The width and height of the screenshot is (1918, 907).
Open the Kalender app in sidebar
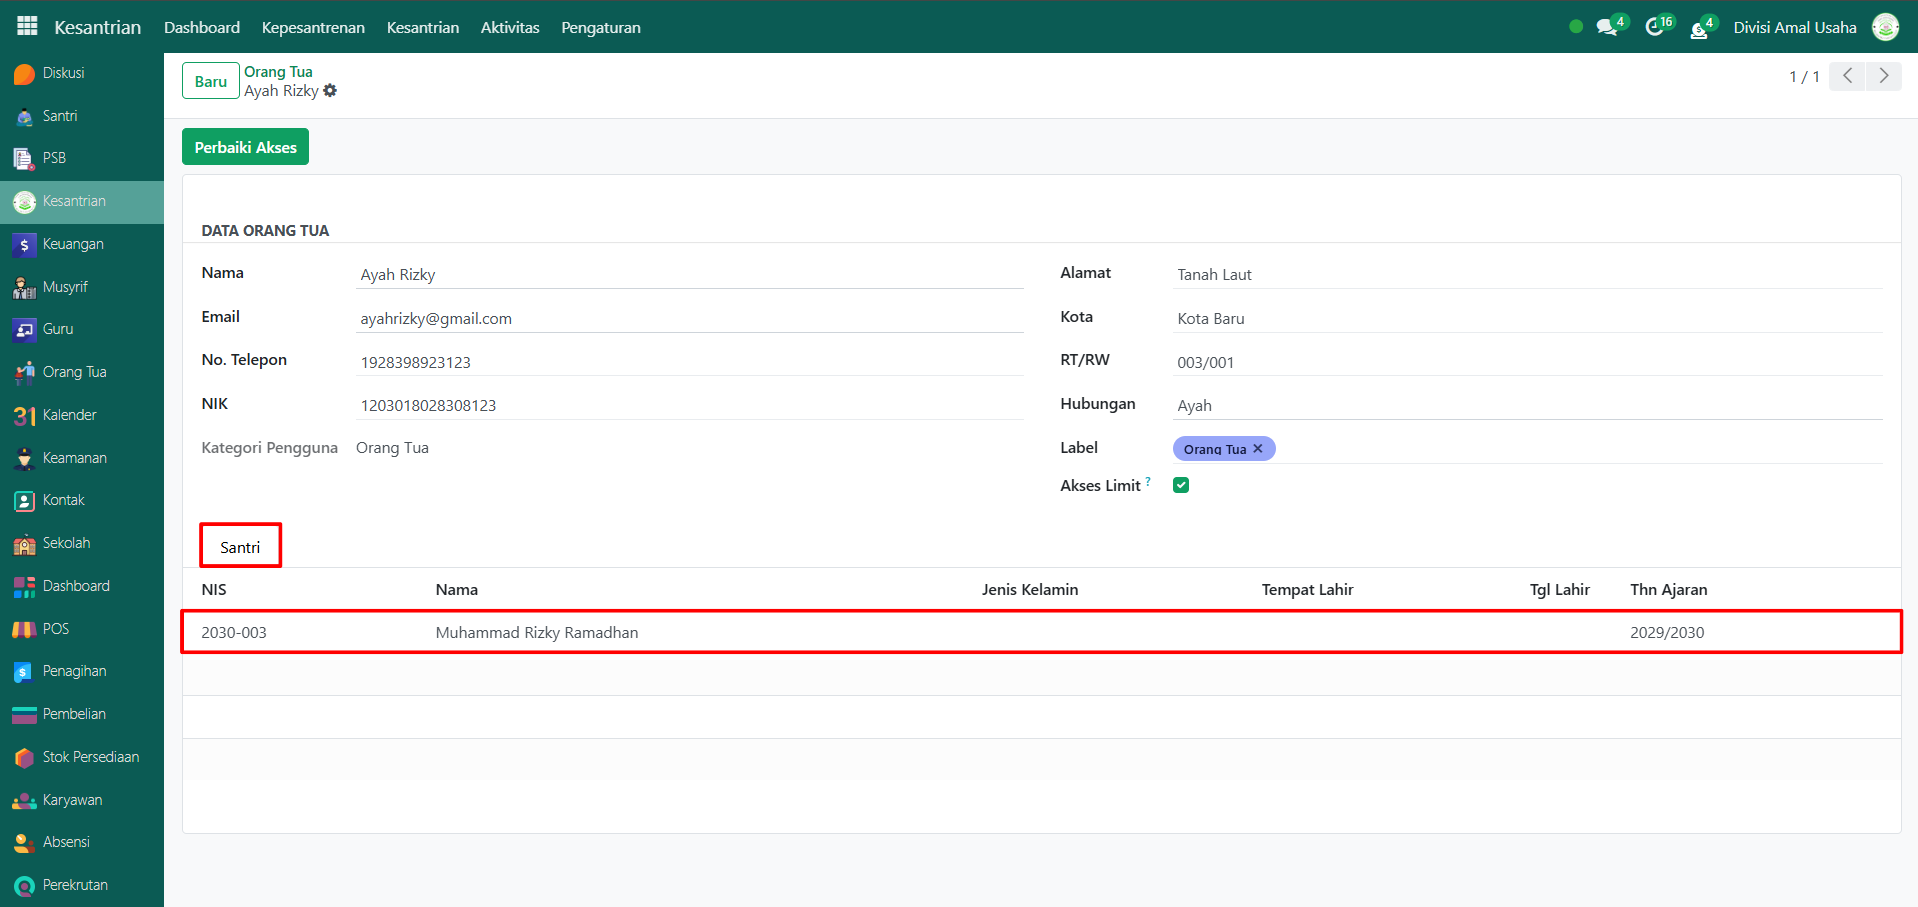click(68, 415)
